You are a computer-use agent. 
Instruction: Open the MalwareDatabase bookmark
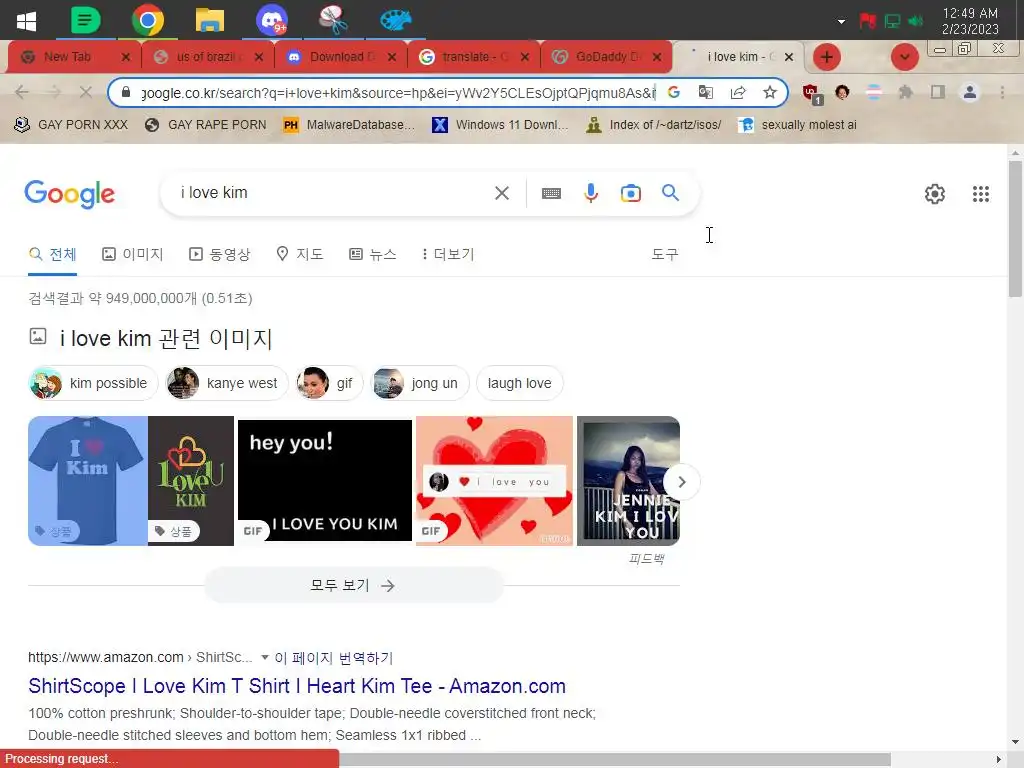point(349,125)
